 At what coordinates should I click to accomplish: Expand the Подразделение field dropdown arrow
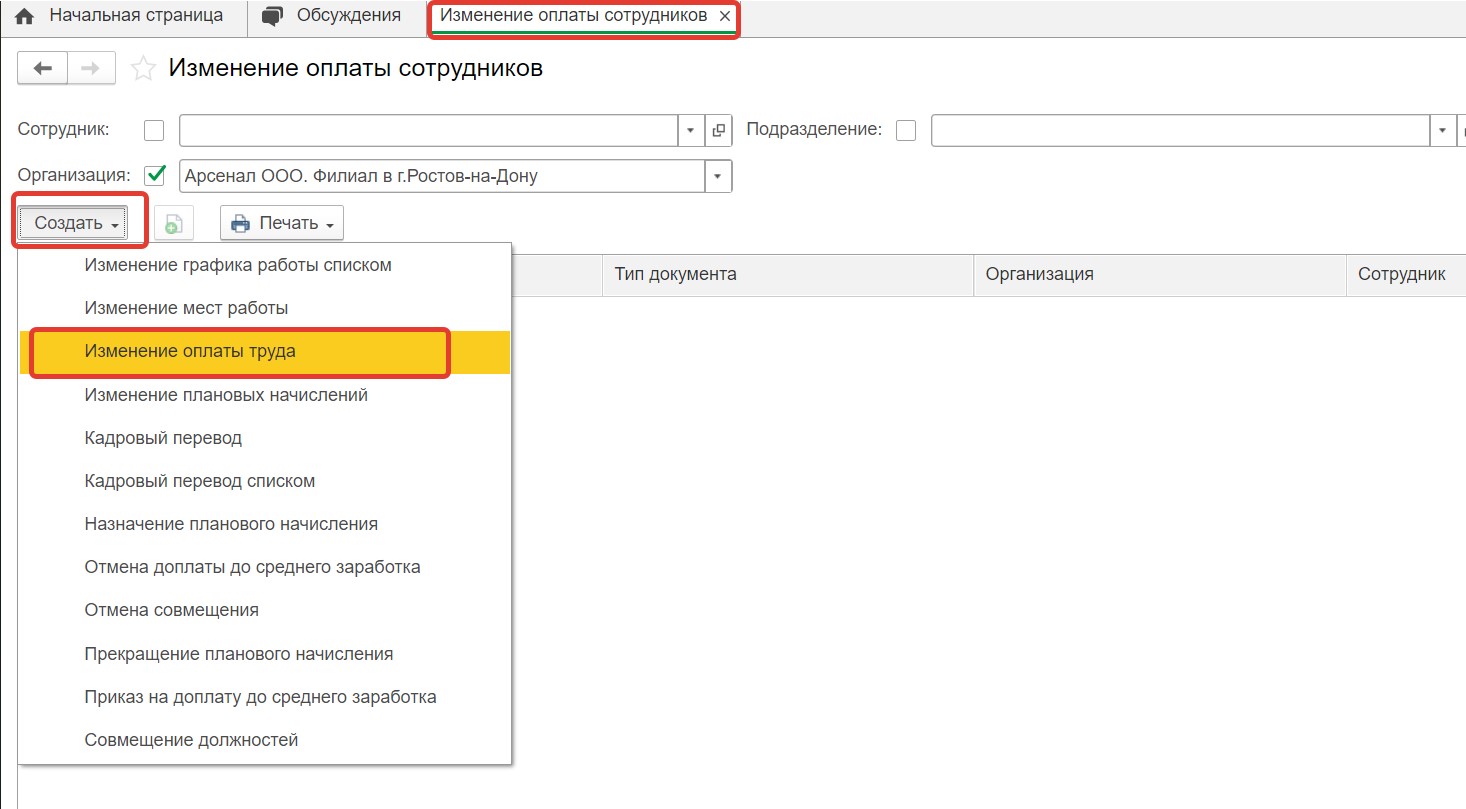coord(1443,131)
